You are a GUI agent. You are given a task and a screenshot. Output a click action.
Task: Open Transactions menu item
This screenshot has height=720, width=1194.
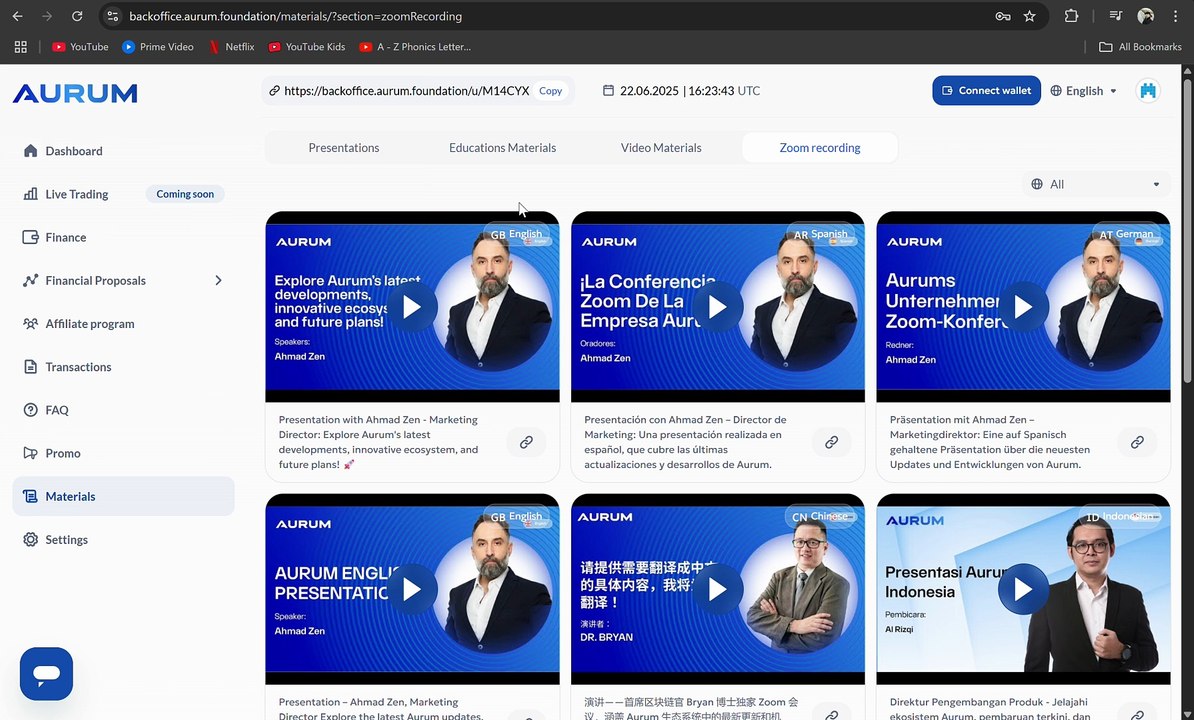tap(123, 367)
